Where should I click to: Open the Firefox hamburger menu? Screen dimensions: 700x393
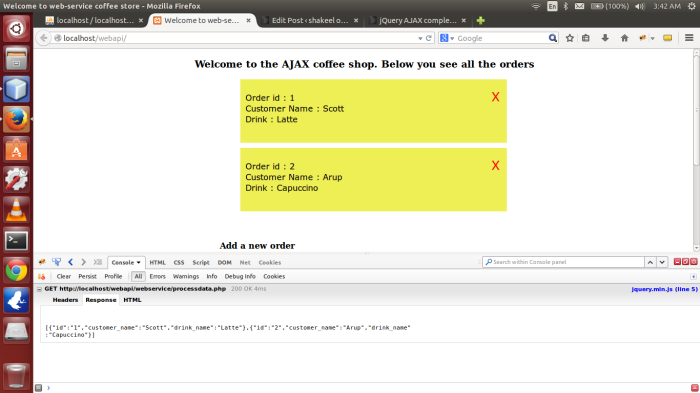pyautogui.click(x=689, y=38)
